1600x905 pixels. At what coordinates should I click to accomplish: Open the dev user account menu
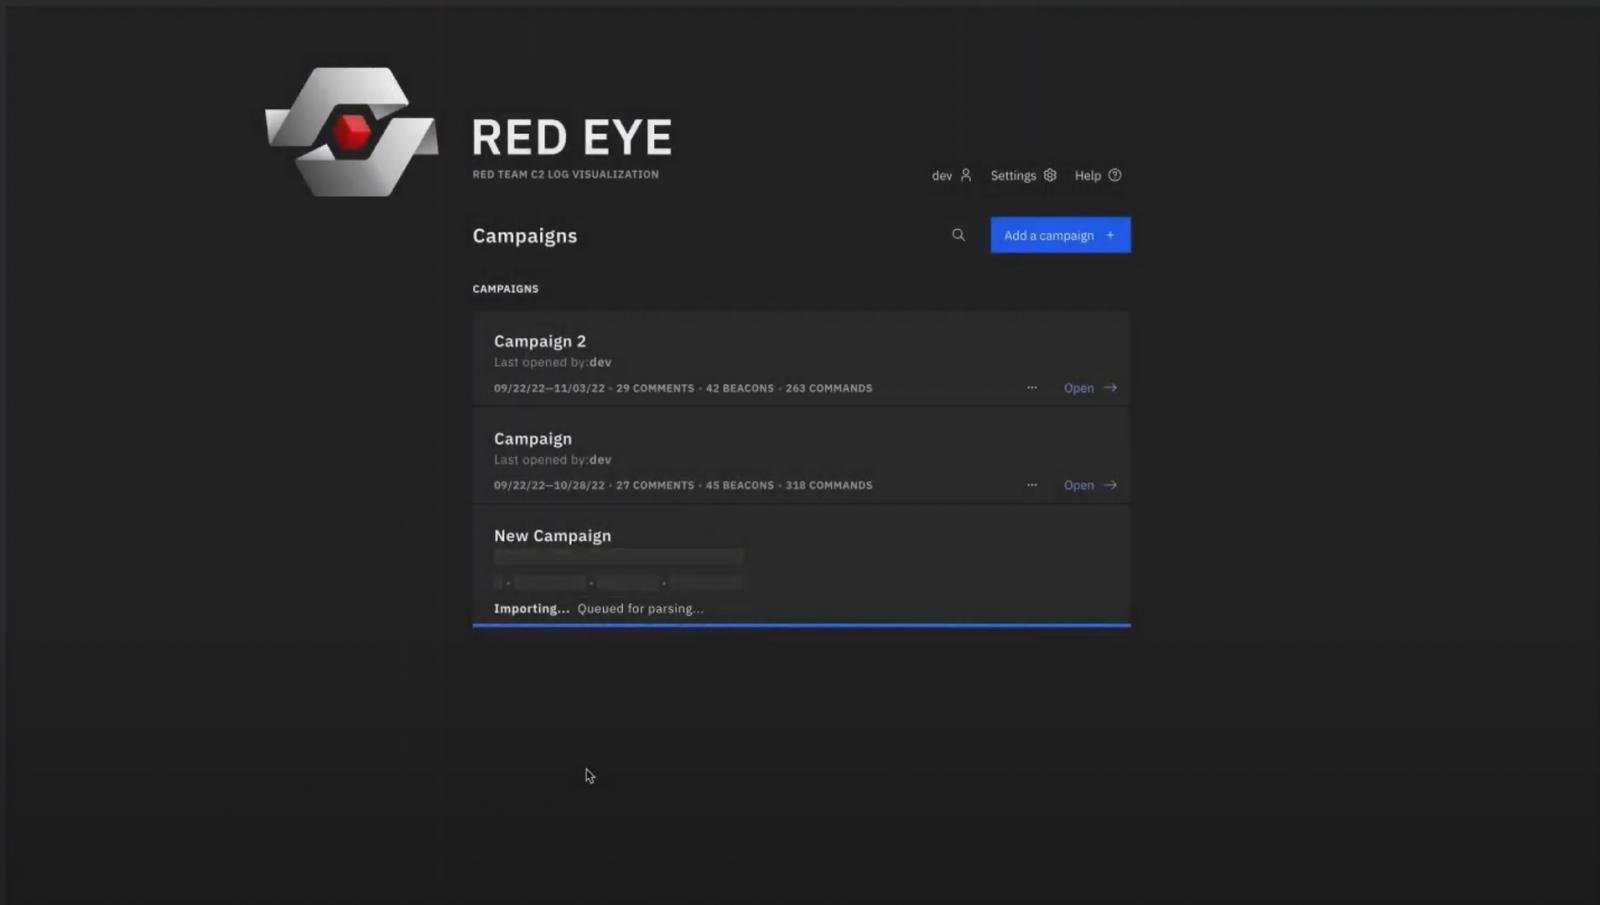(x=951, y=175)
